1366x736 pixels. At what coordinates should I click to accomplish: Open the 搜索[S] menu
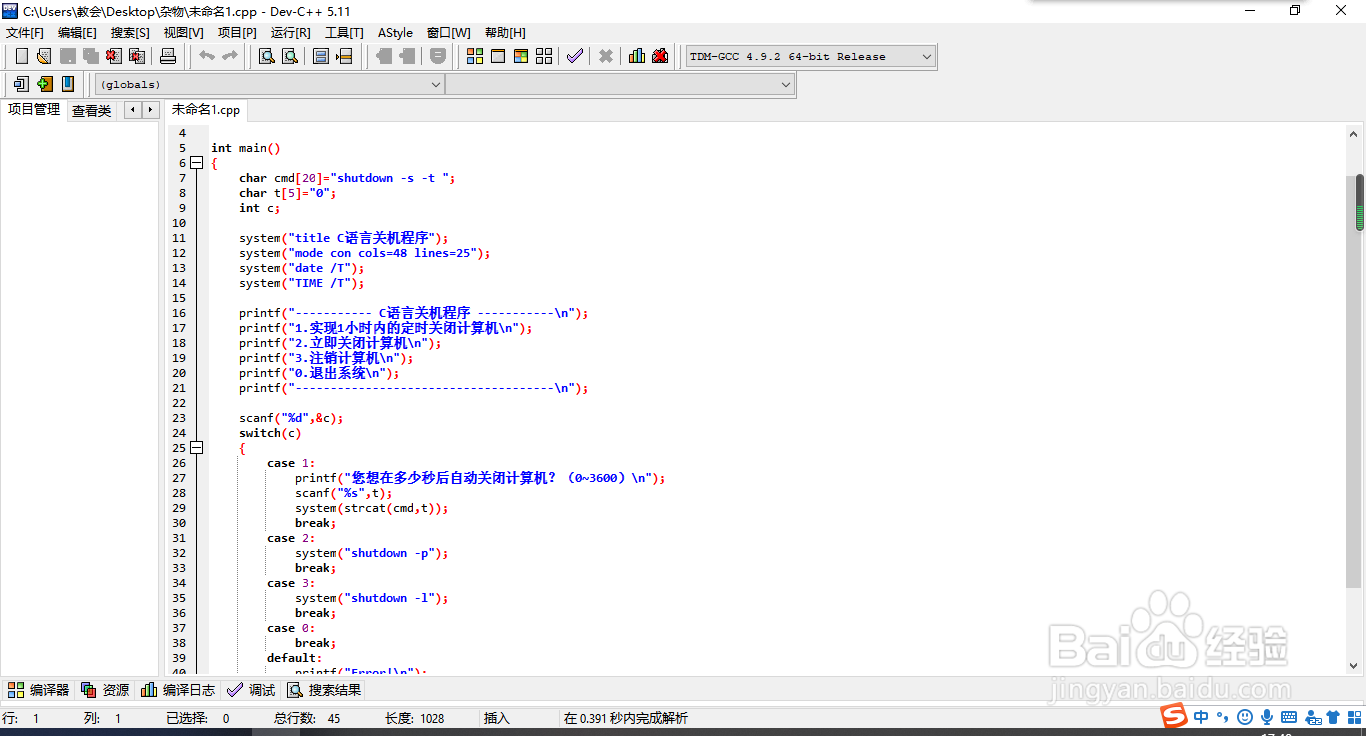tap(130, 32)
